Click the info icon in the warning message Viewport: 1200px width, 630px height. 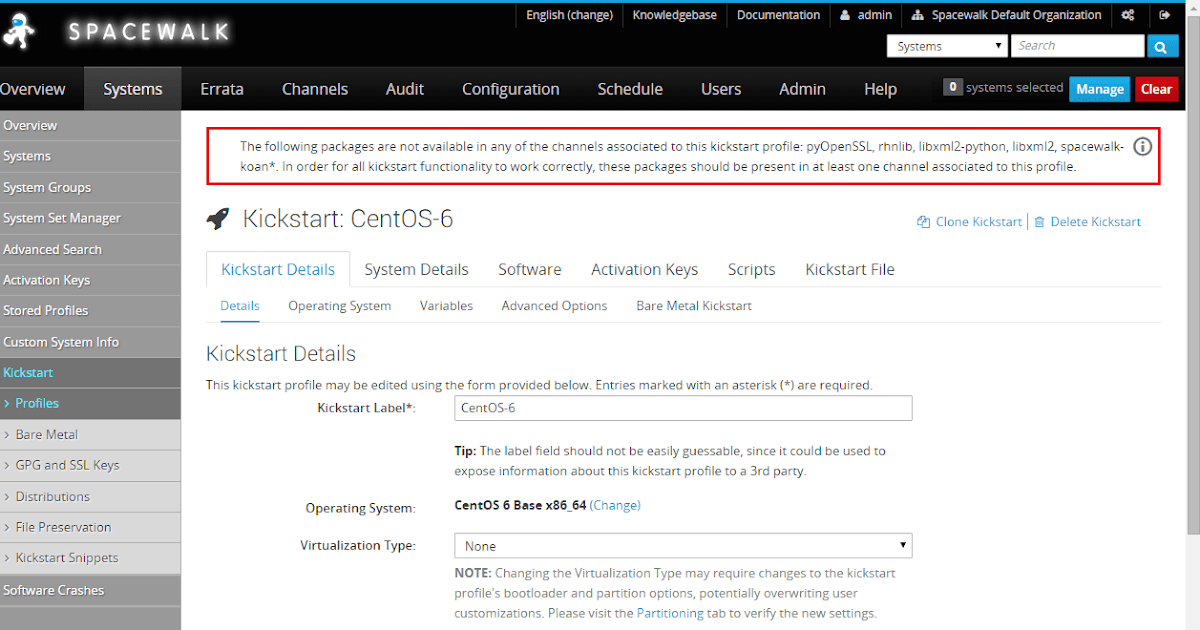coord(1143,147)
